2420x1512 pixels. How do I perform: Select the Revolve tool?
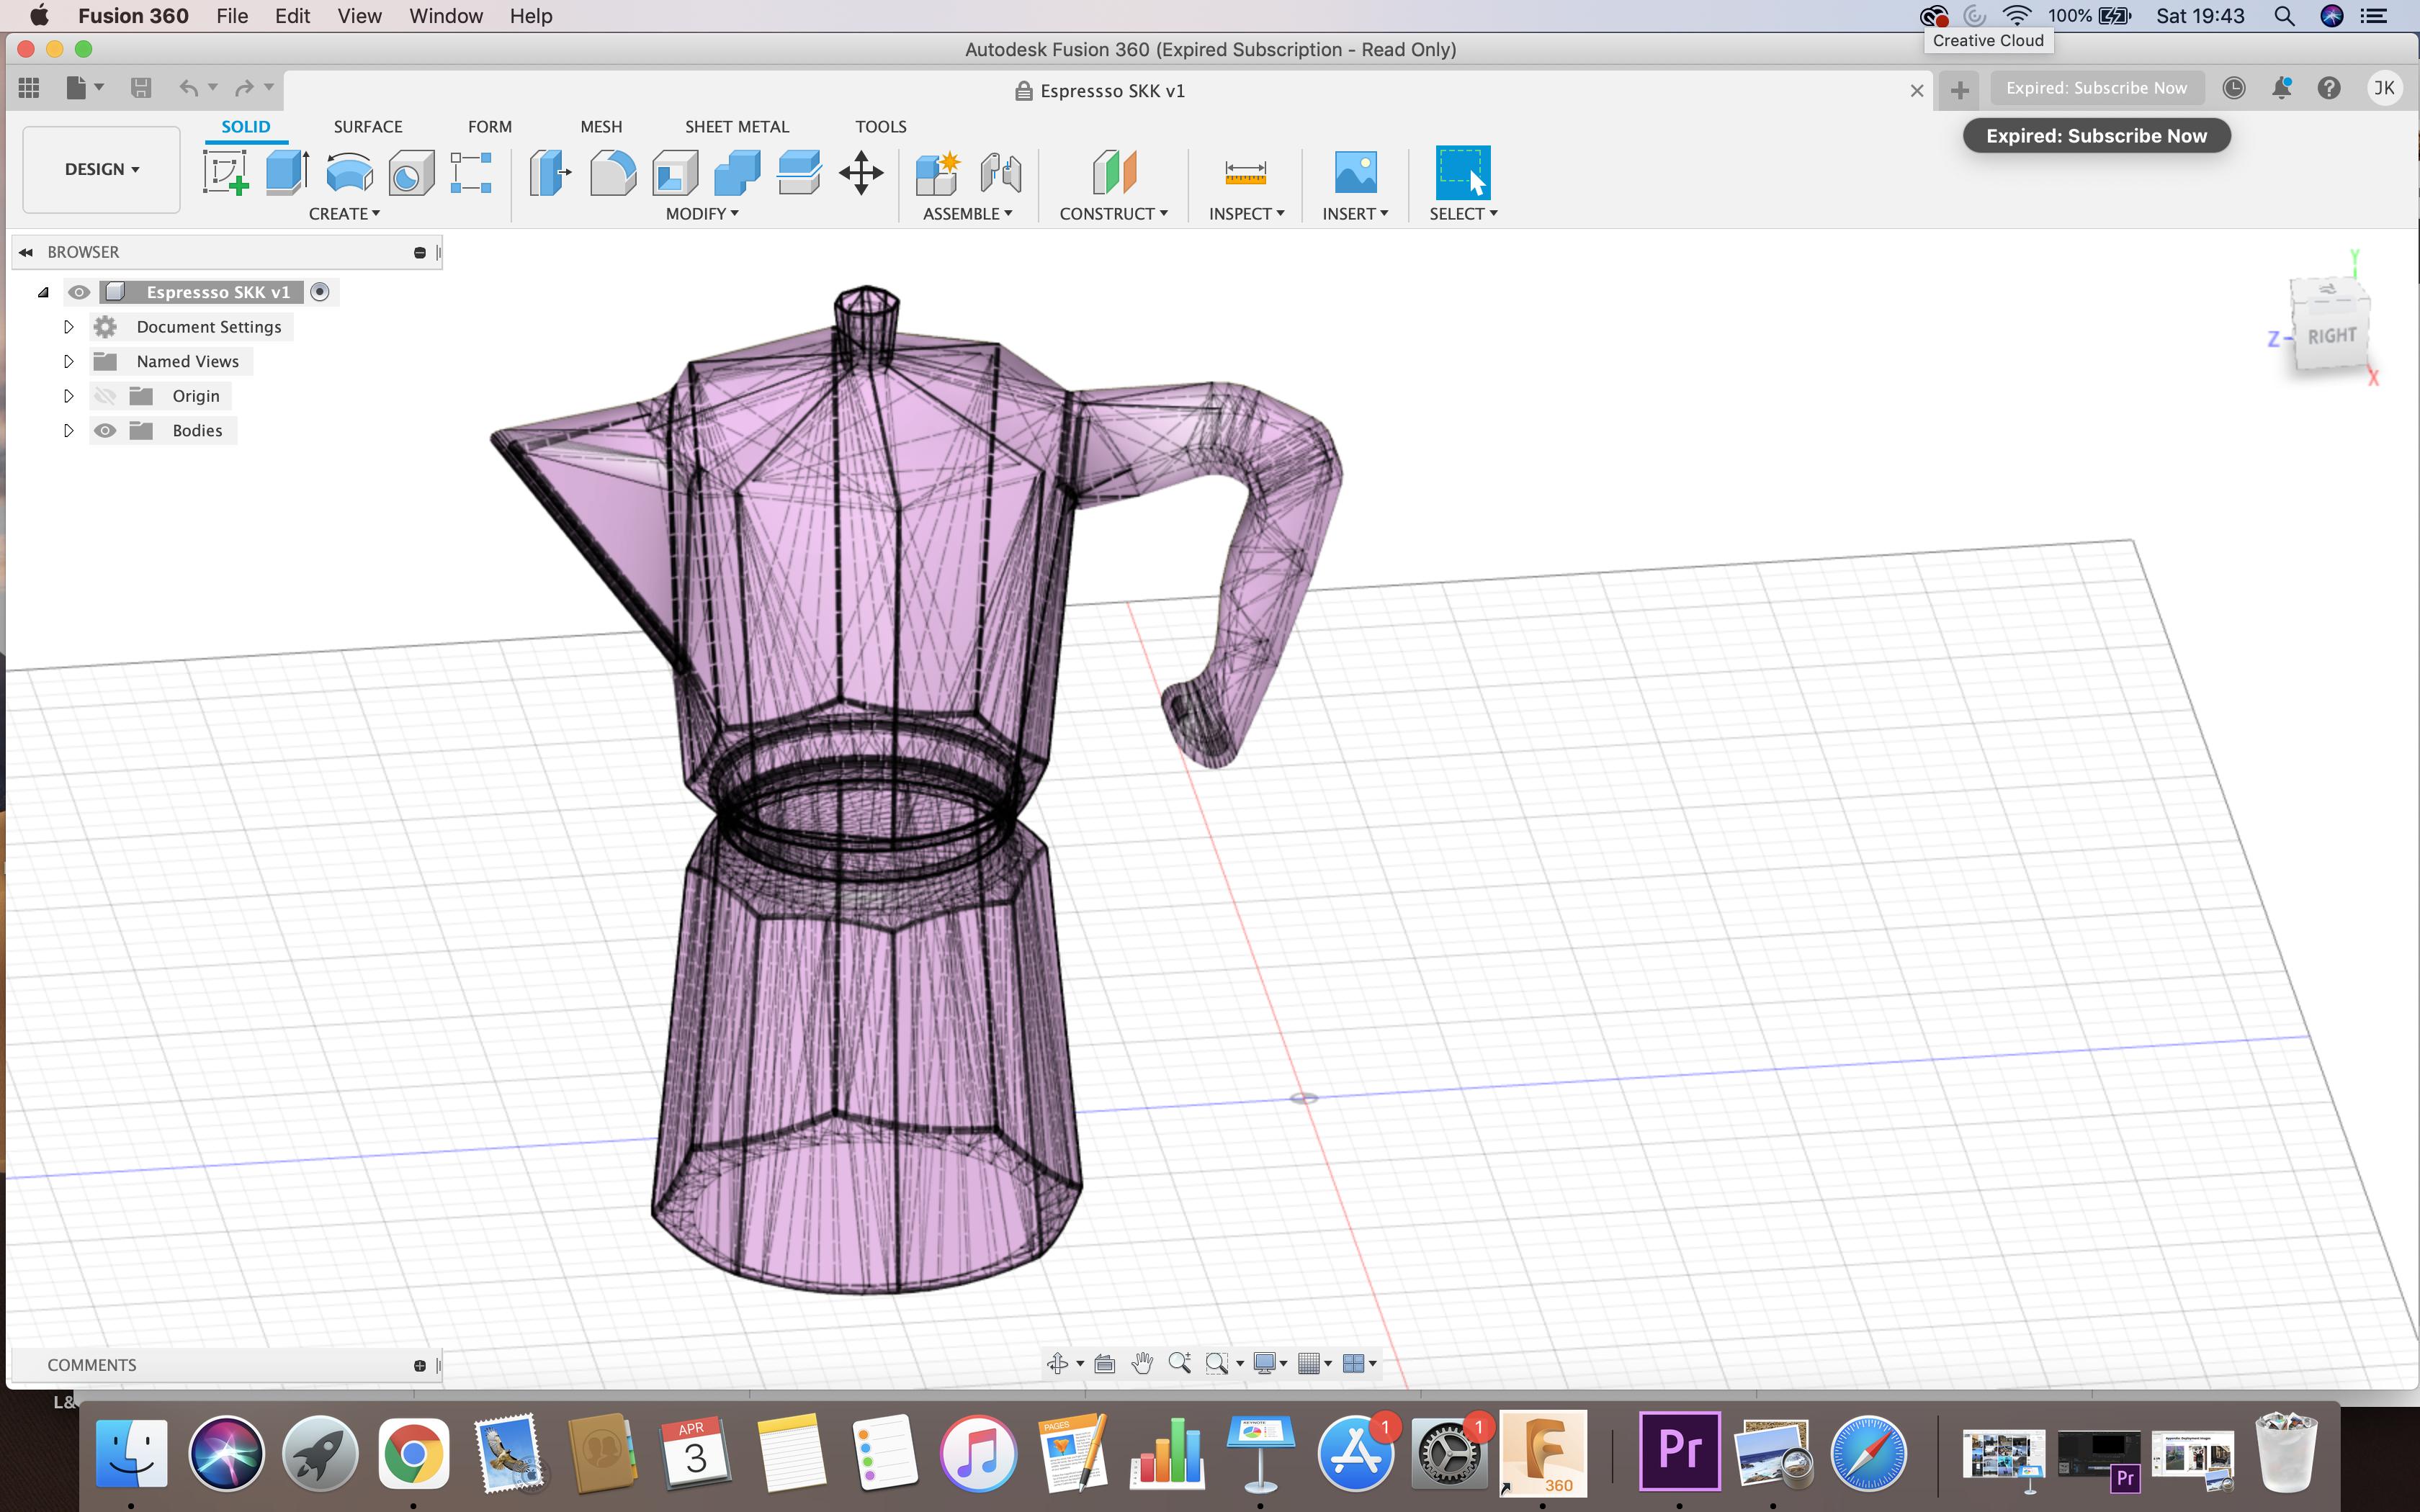[349, 172]
